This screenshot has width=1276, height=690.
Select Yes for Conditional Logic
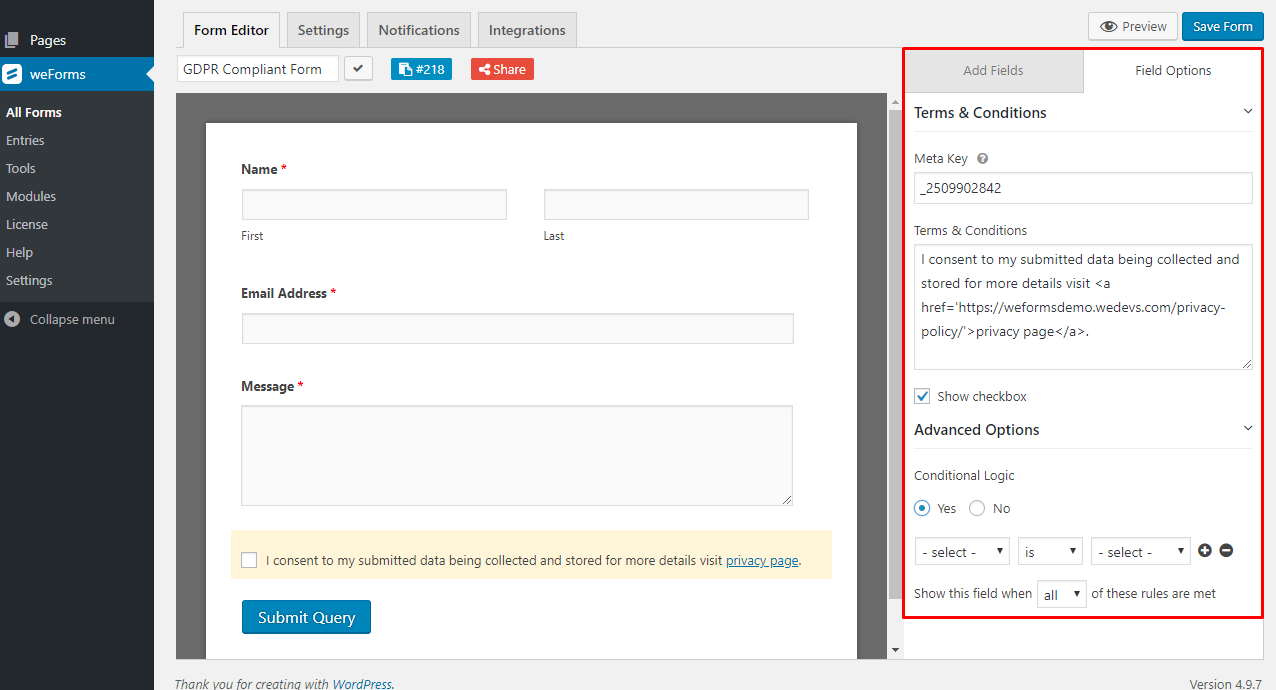pyautogui.click(x=923, y=508)
